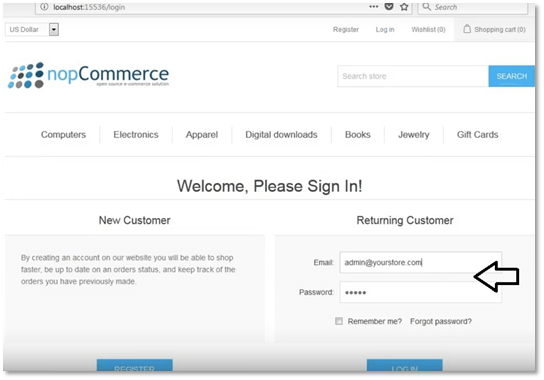Open the US Dollar currency dropdown
This screenshot has height=380, width=544.
(x=32, y=29)
